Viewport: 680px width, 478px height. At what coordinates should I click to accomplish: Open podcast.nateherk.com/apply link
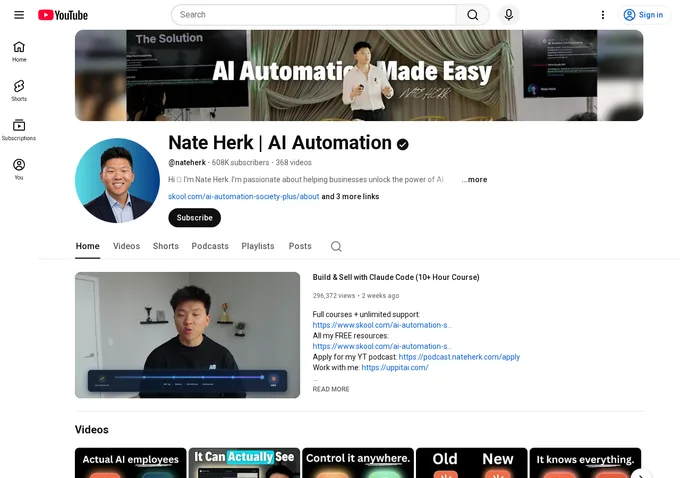coord(459,357)
